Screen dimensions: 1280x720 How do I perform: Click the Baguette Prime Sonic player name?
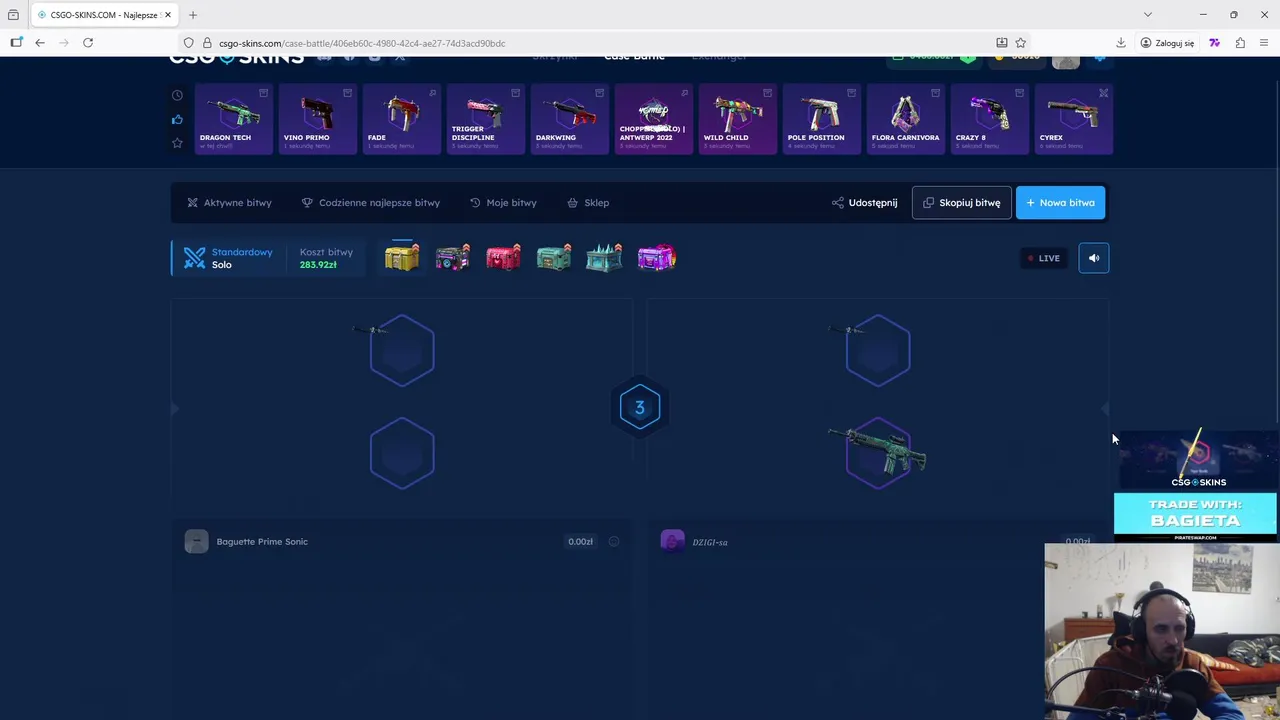pyautogui.click(x=262, y=541)
